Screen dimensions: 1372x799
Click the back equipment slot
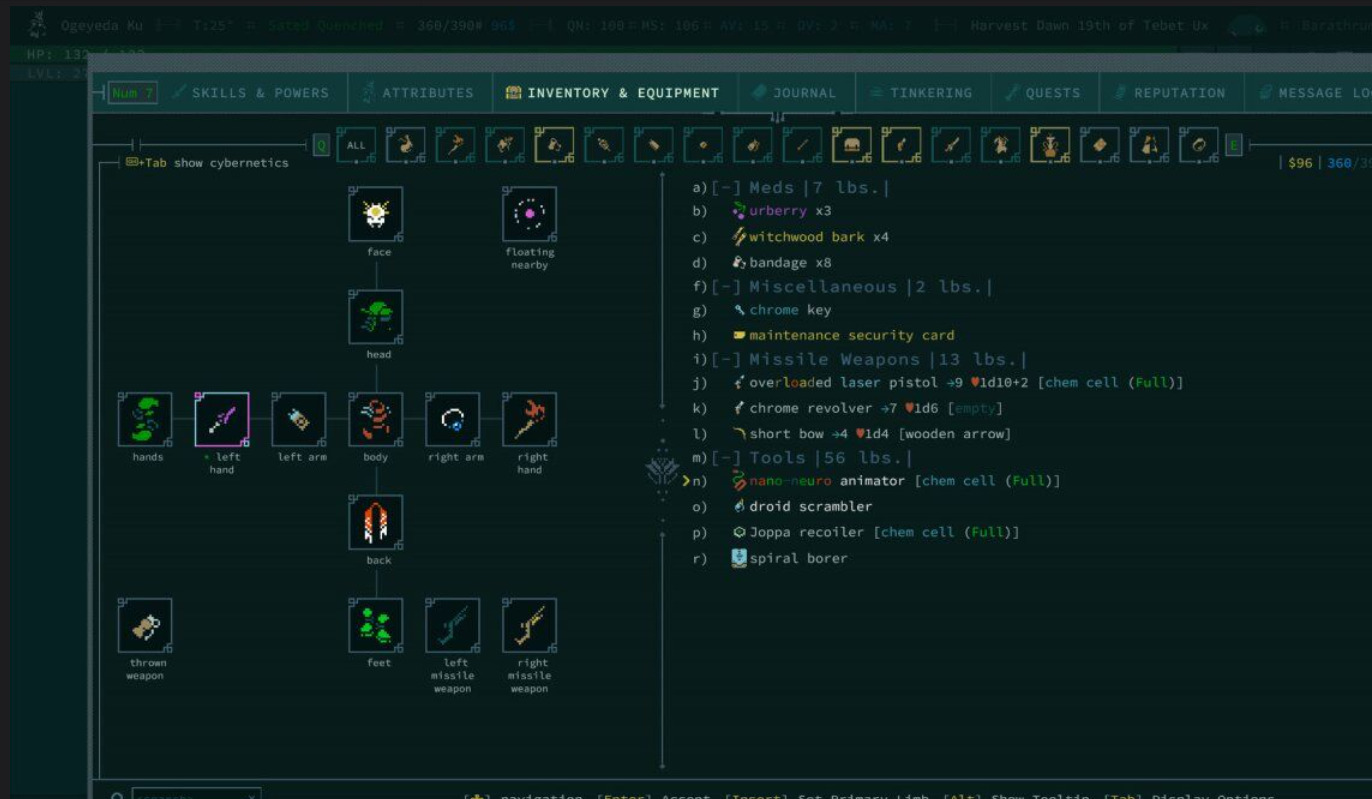click(x=376, y=522)
